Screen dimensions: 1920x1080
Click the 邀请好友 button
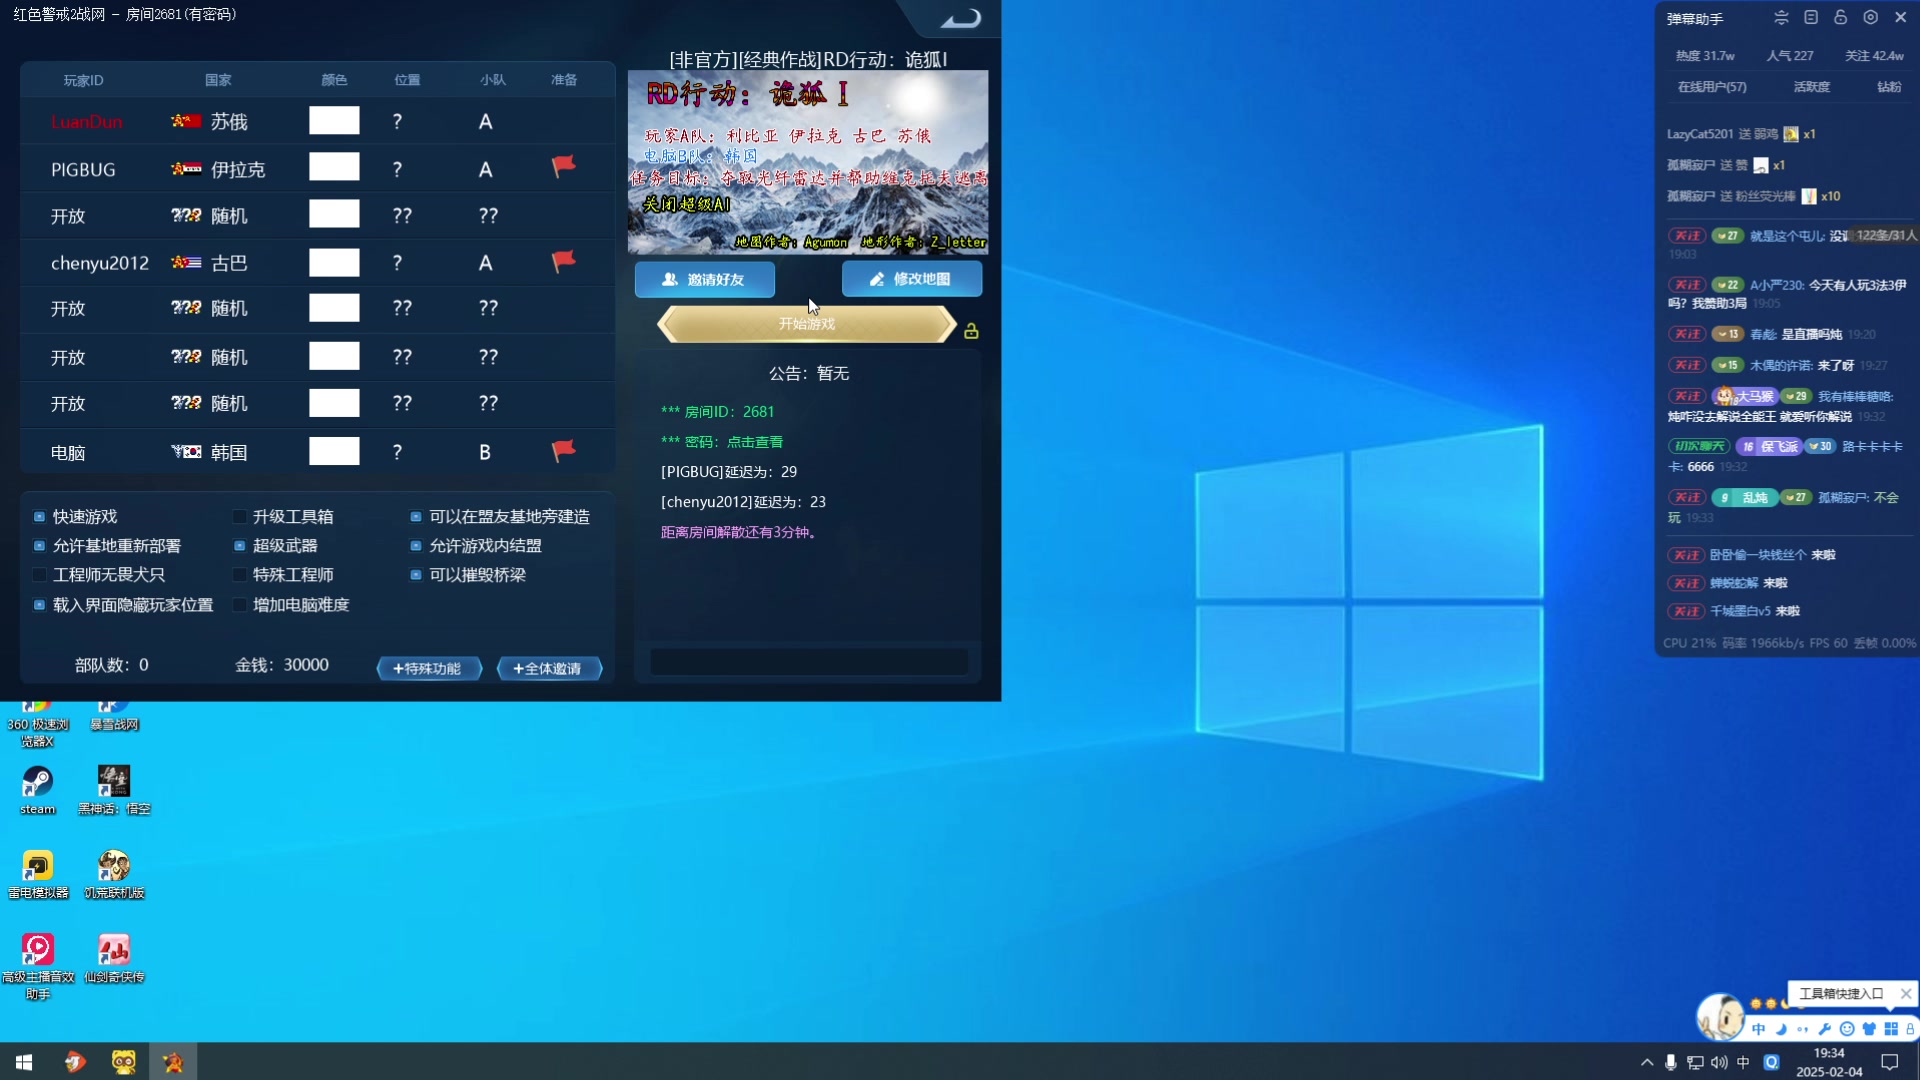705,279
